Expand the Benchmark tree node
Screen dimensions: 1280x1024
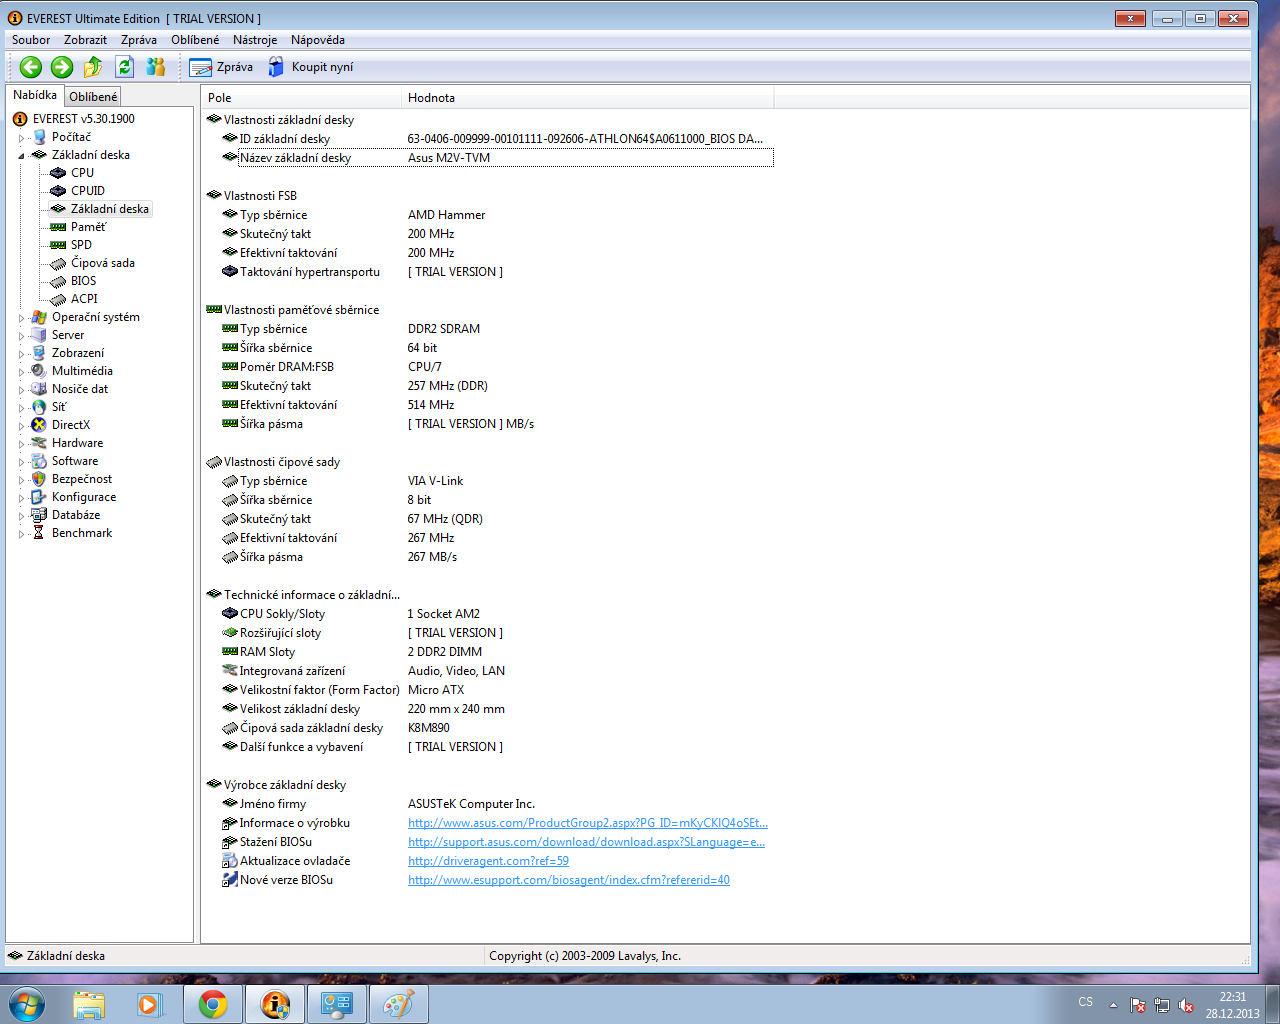21,534
